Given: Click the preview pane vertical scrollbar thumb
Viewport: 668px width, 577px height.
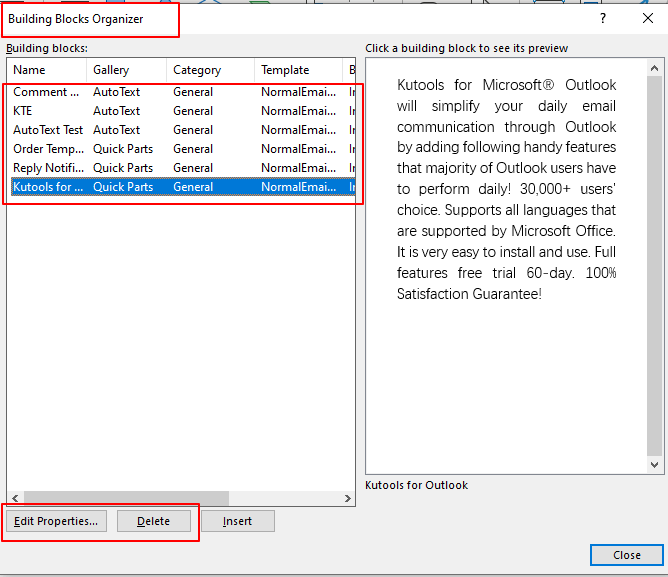Looking at the screenshot, I should 655,266.
